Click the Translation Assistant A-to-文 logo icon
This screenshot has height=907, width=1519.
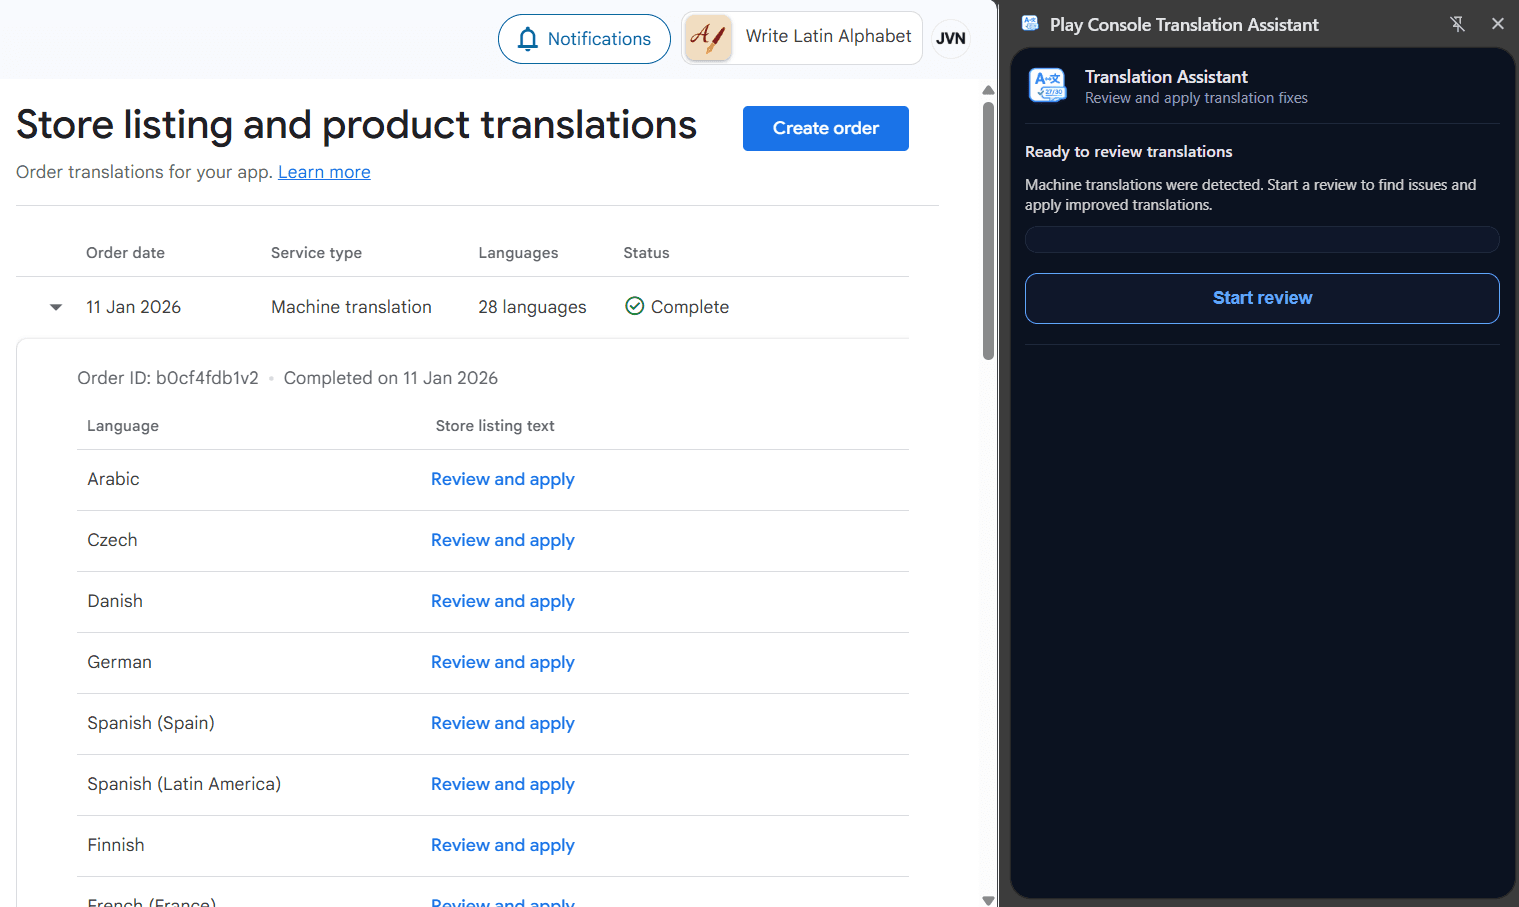[x=1048, y=86]
